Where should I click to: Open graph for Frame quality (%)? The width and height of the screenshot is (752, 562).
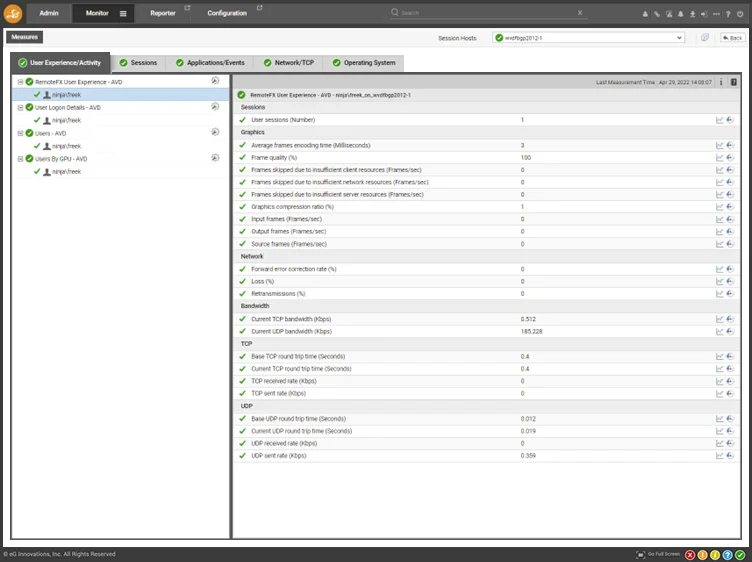(719, 158)
